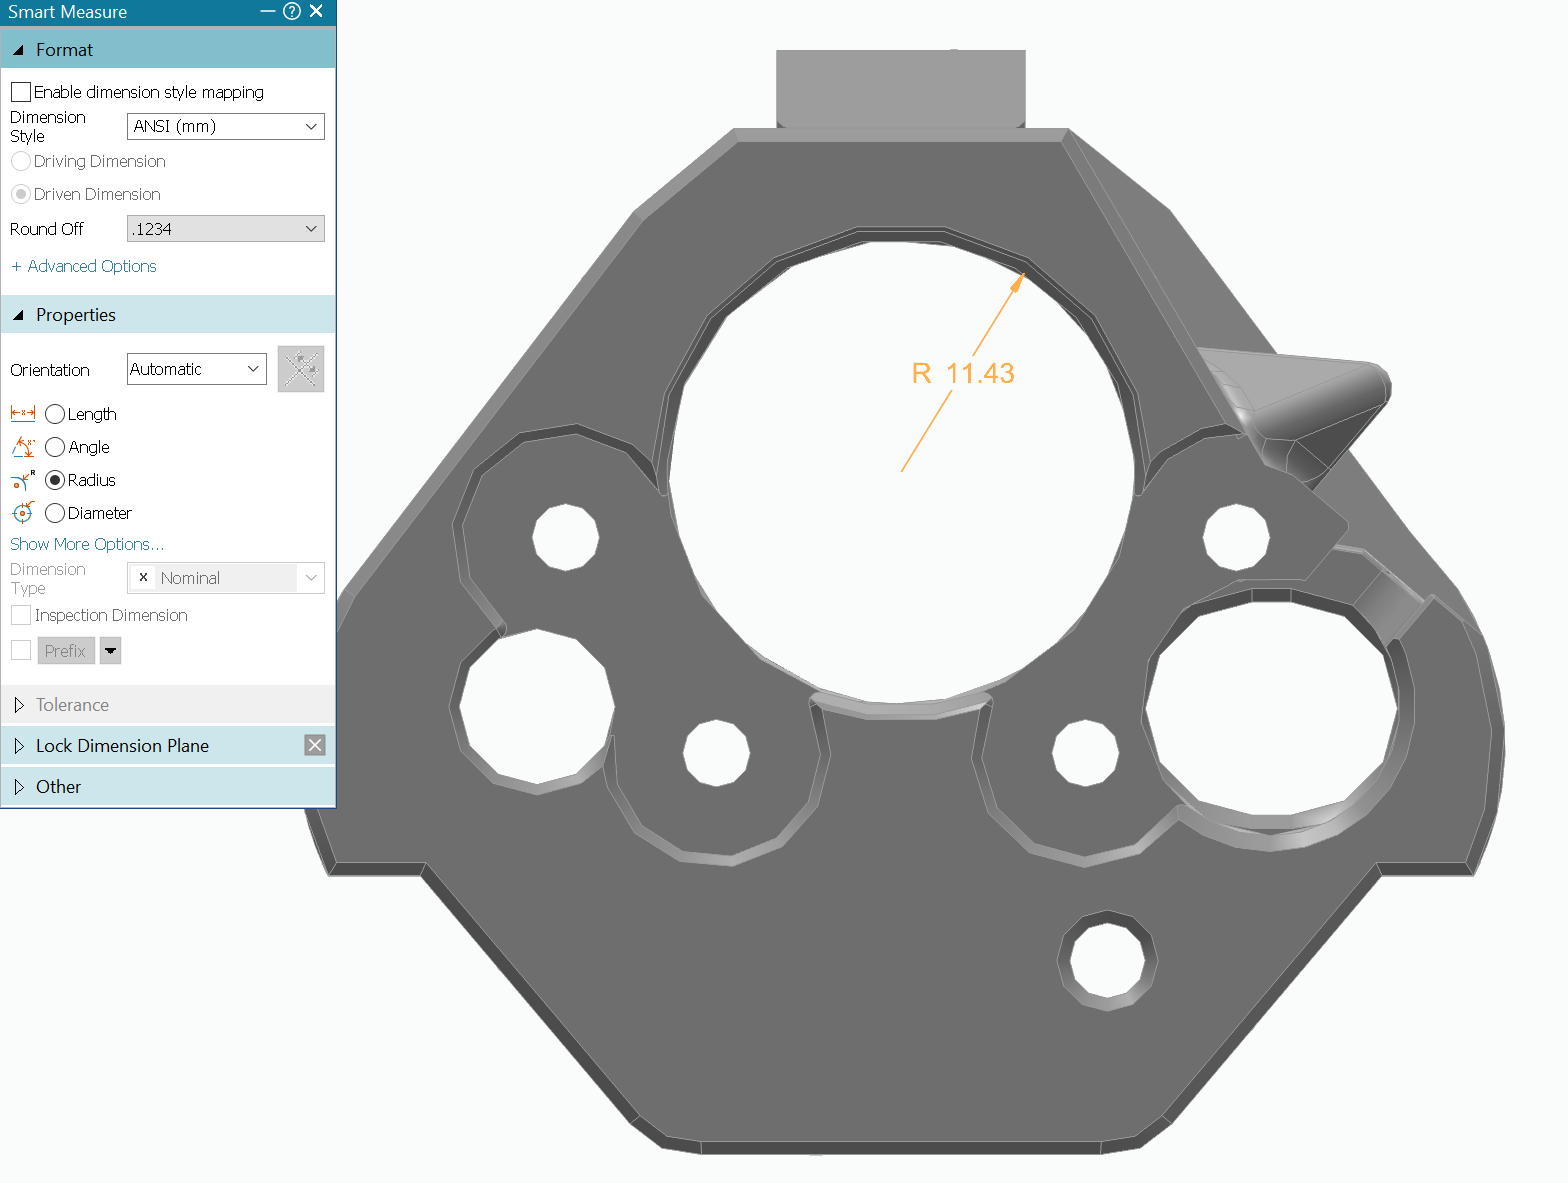Click the Radius dimension icon
The image size is (1568, 1183).
pos(22,480)
